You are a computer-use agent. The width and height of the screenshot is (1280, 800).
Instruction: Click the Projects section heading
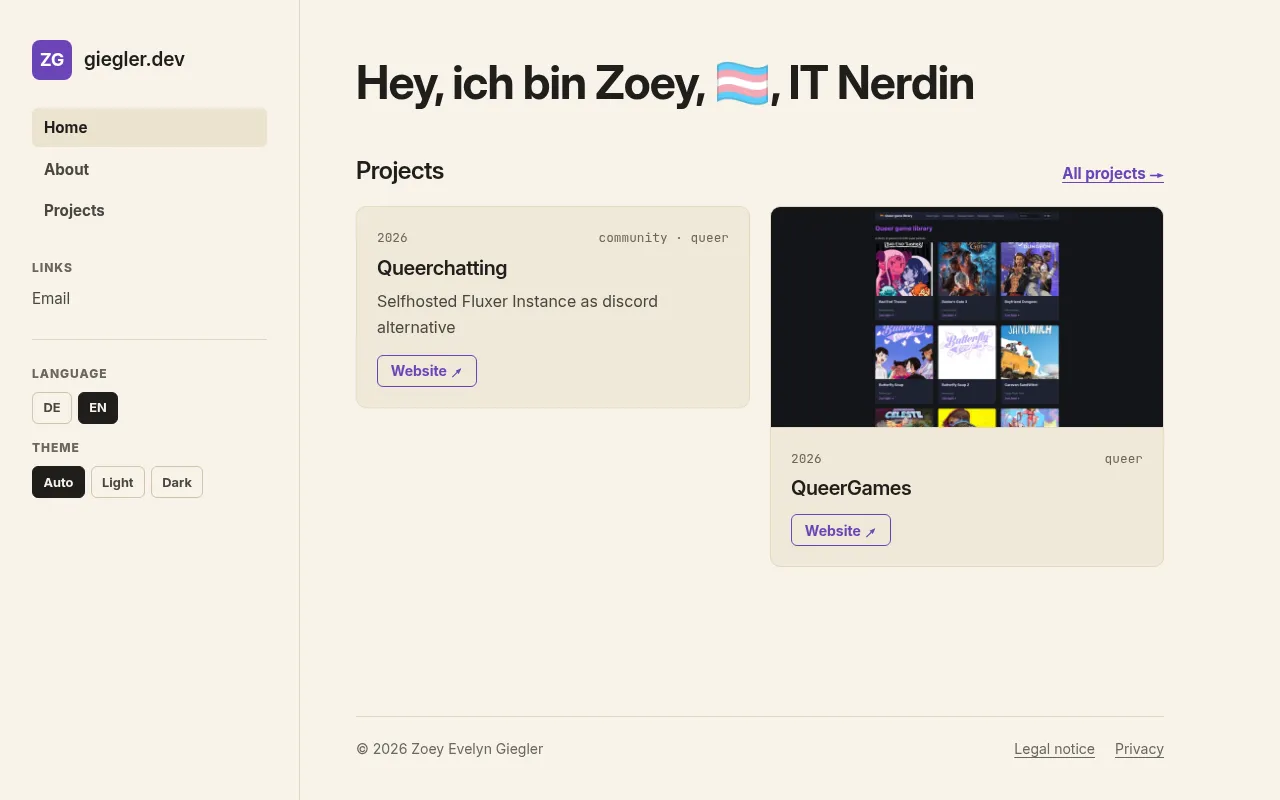[400, 171]
